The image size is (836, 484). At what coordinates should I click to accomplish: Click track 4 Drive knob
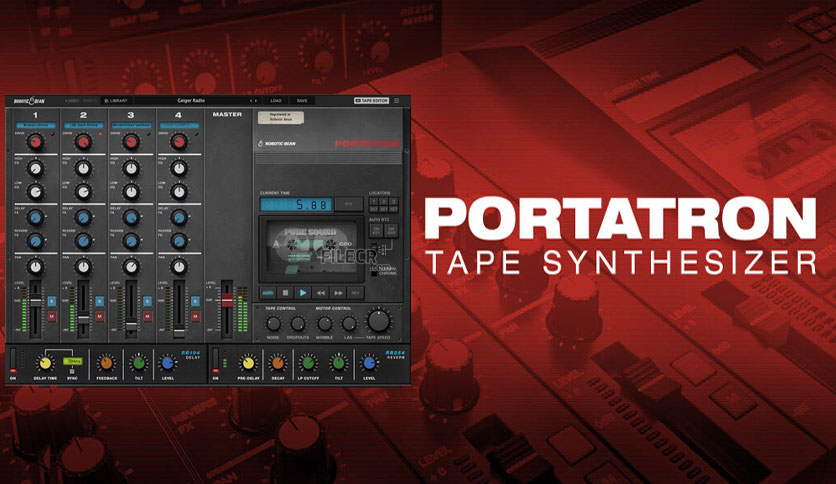pos(179,142)
